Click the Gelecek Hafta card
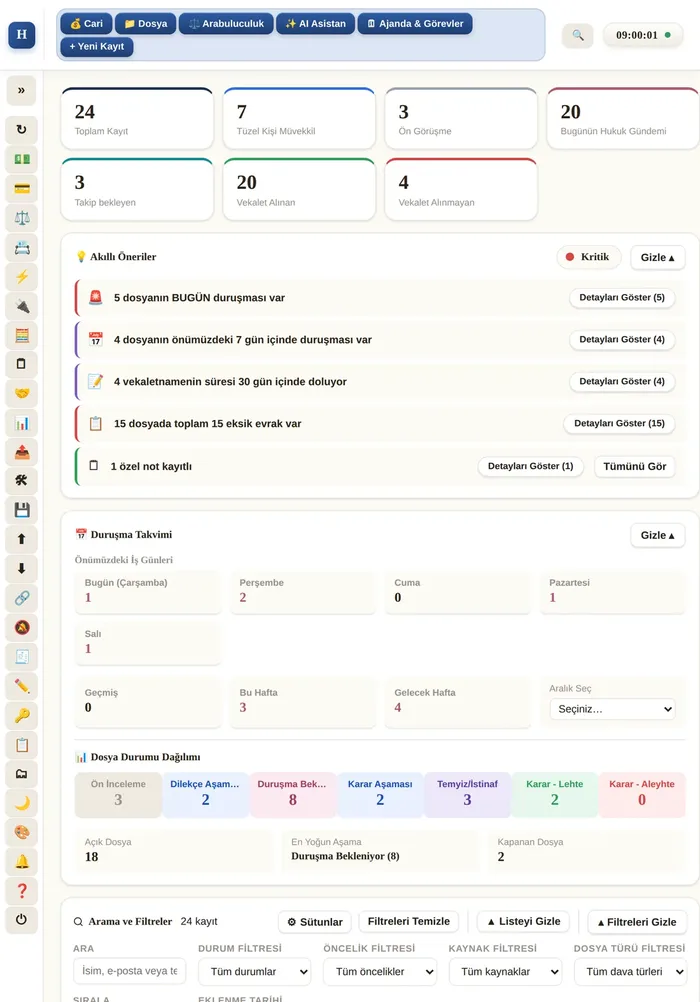 point(458,702)
